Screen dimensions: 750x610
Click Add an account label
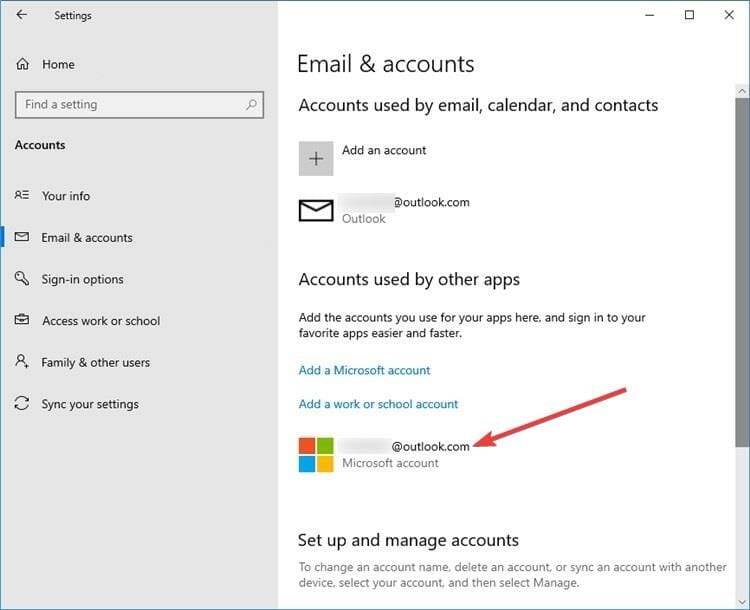384,150
